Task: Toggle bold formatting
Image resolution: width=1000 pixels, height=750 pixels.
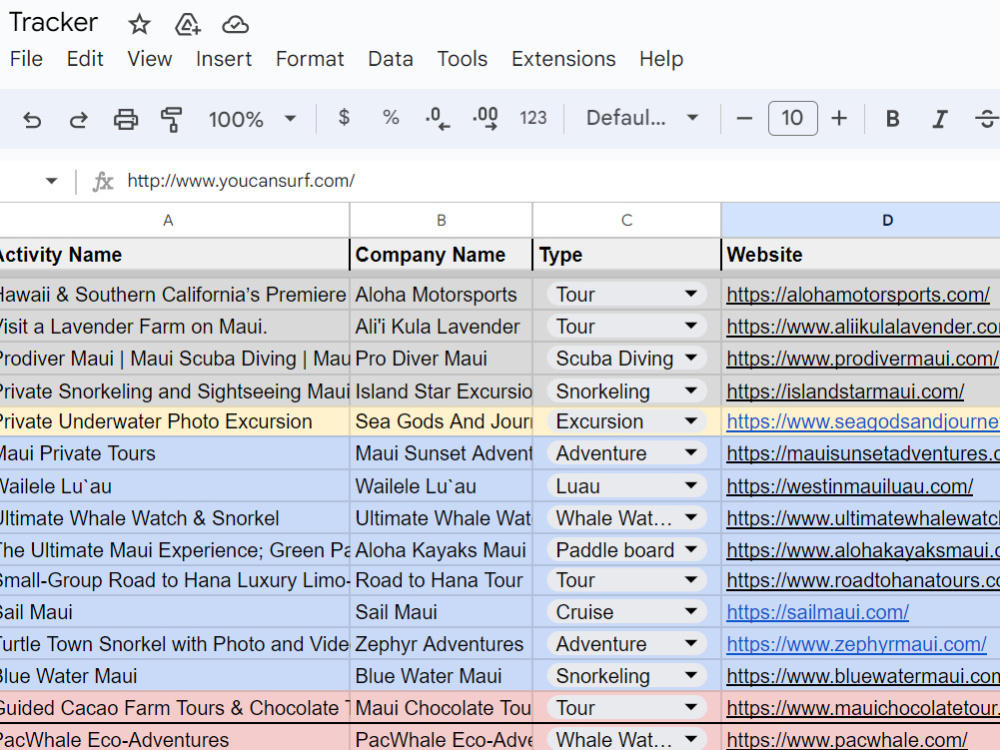Action: tap(893, 119)
